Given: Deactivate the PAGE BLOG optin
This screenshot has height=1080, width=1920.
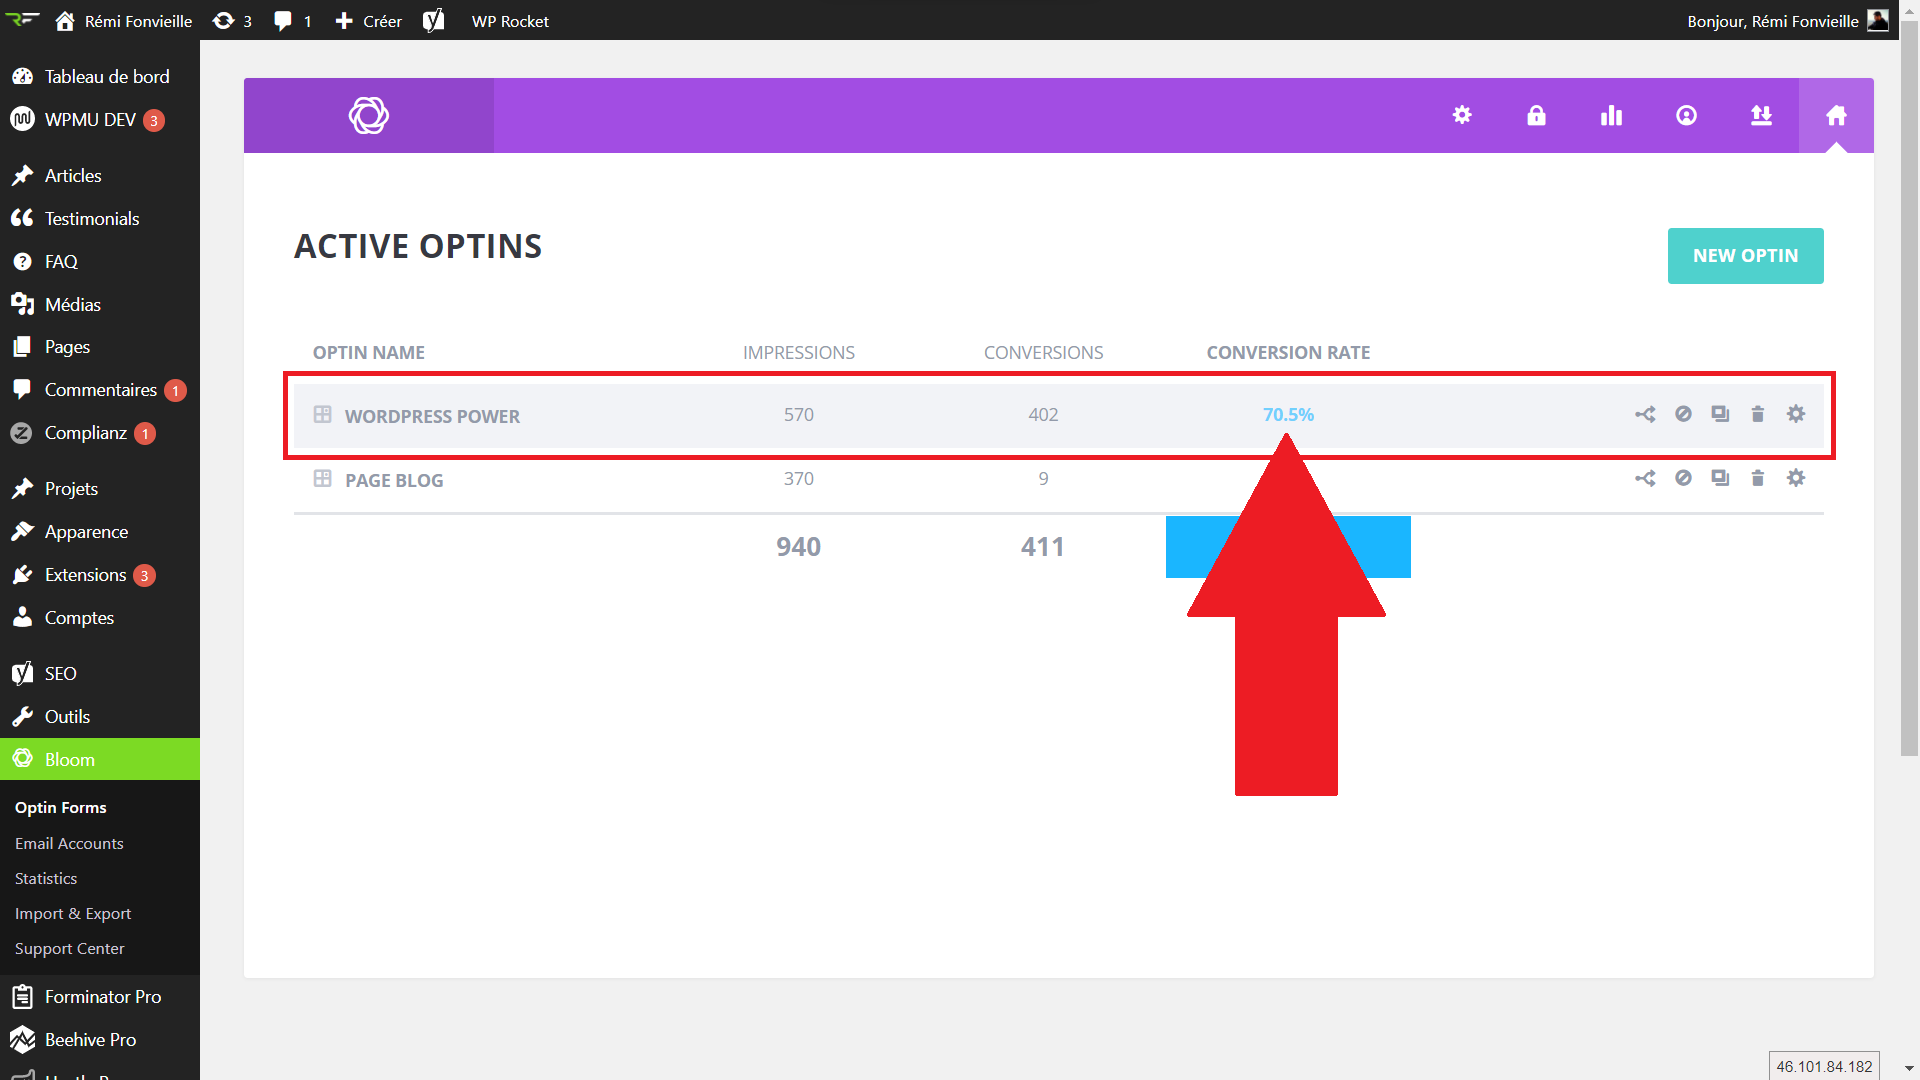Looking at the screenshot, I should 1683,478.
